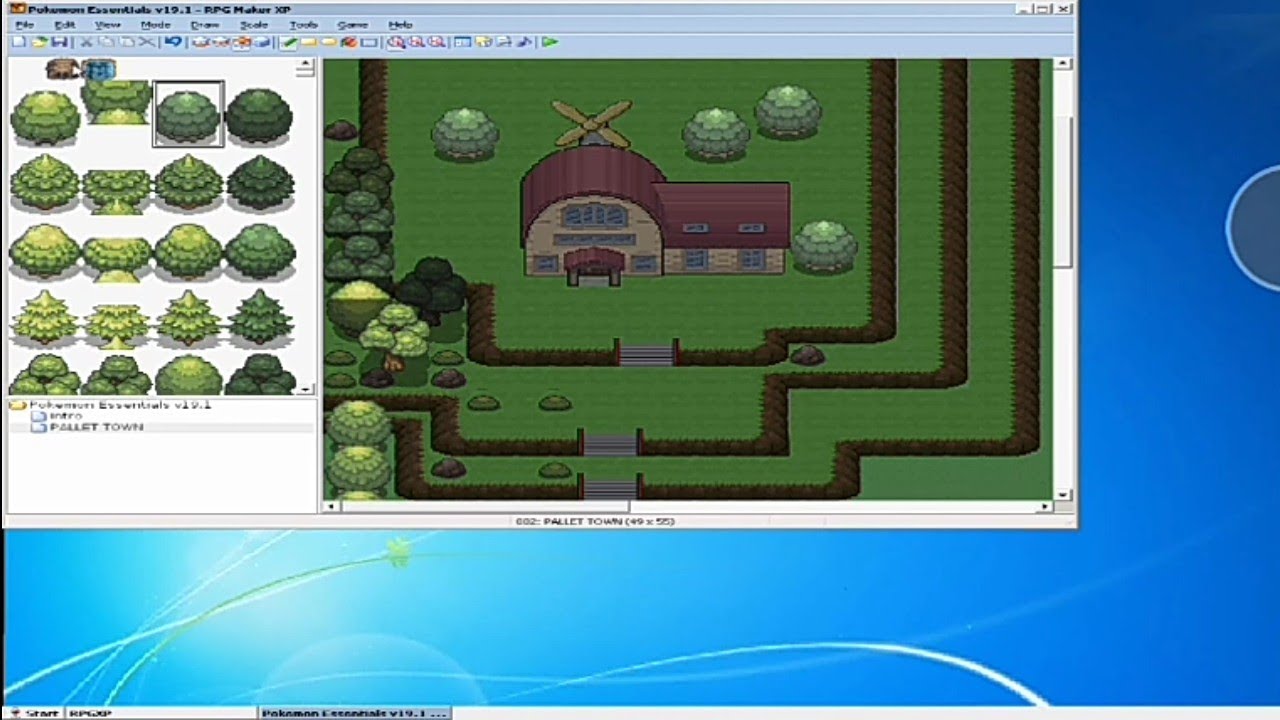The height and width of the screenshot is (720, 1280).
Task: Click the map horizontal scroll right arrow
Action: click(1044, 507)
